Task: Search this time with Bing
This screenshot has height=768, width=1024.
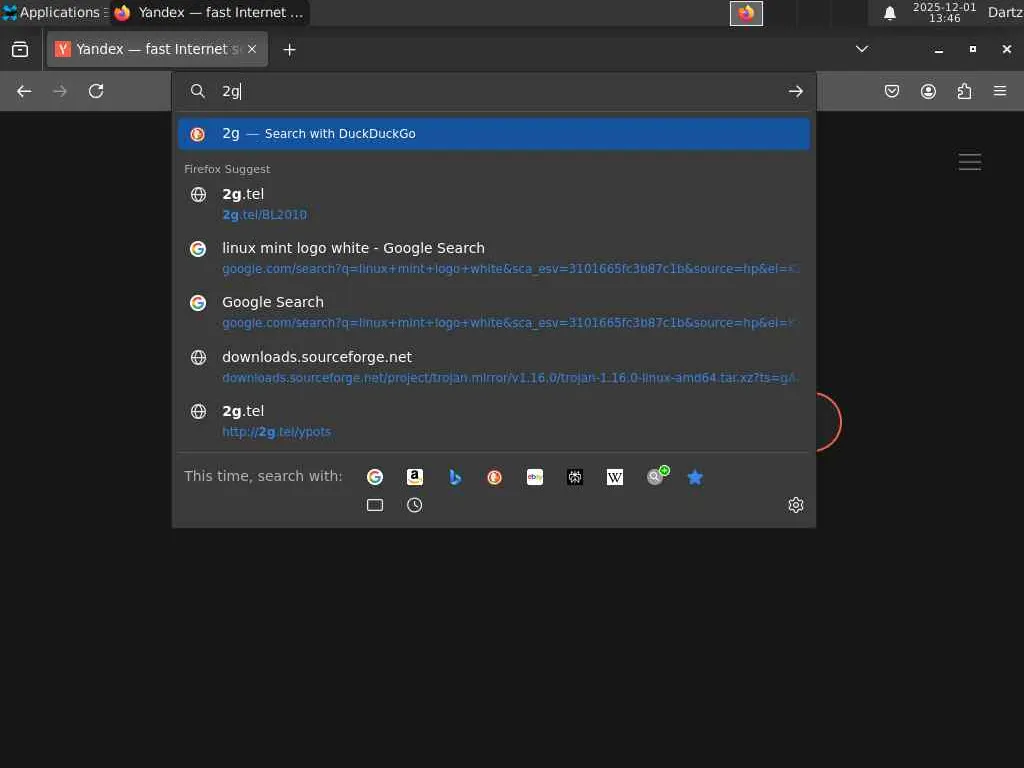Action: pos(455,477)
